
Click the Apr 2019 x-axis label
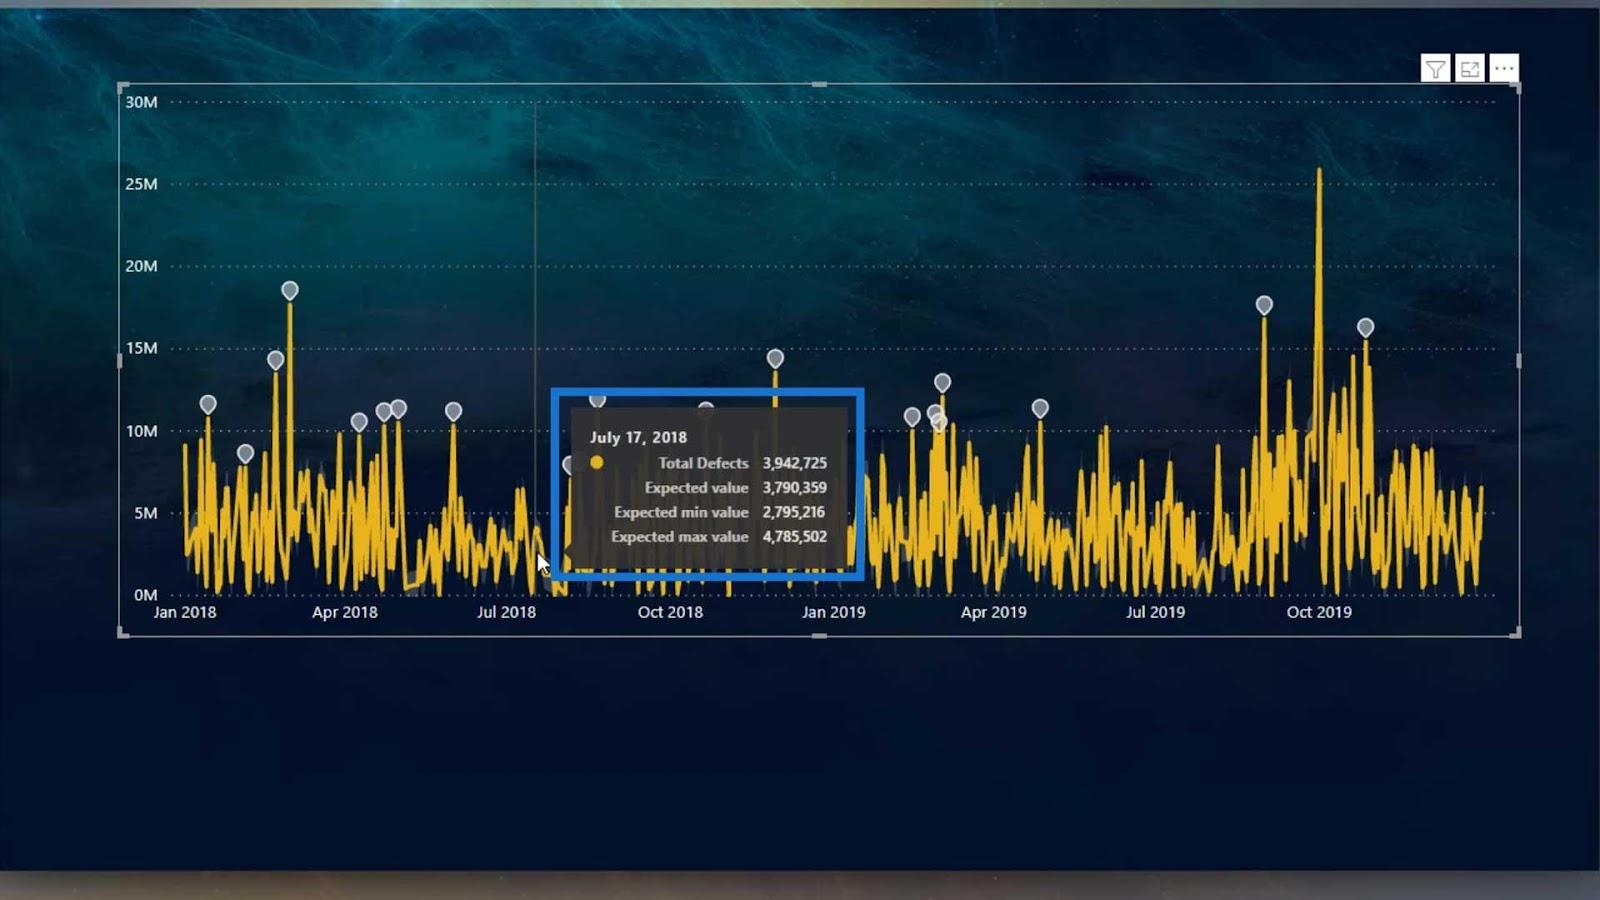pos(994,612)
